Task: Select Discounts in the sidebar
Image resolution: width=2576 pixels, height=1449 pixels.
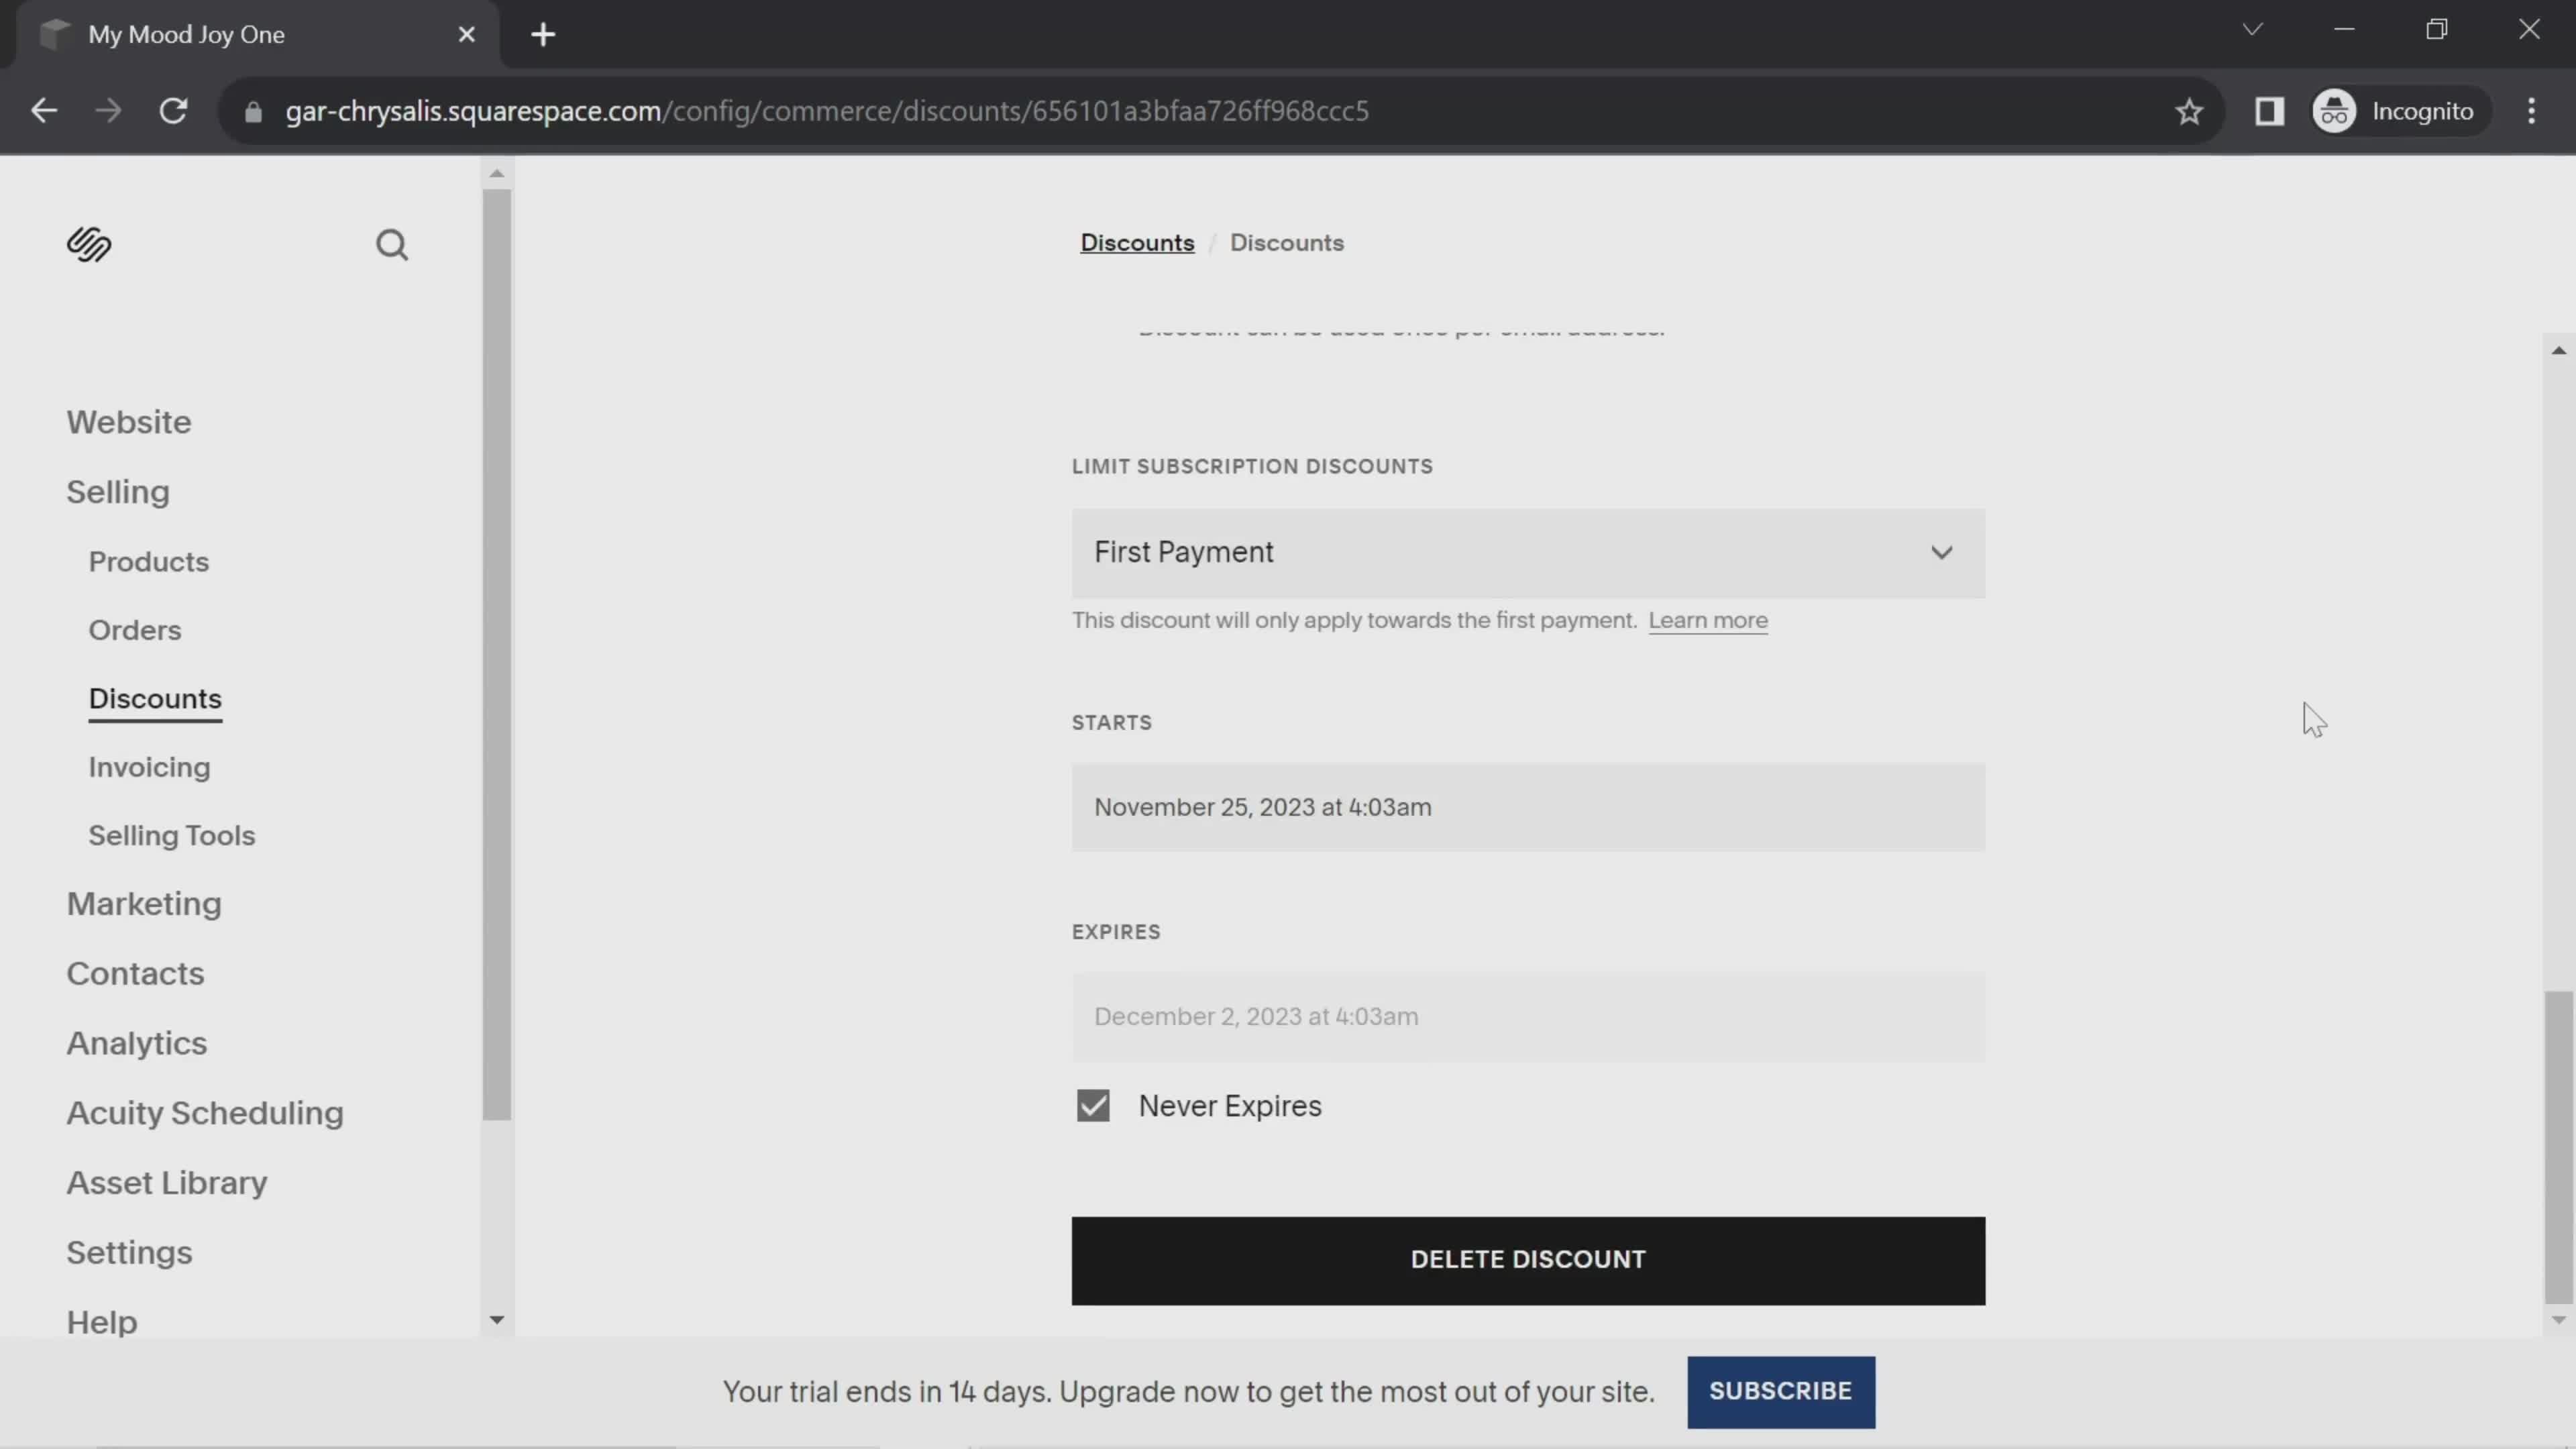Action: pos(155,699)
